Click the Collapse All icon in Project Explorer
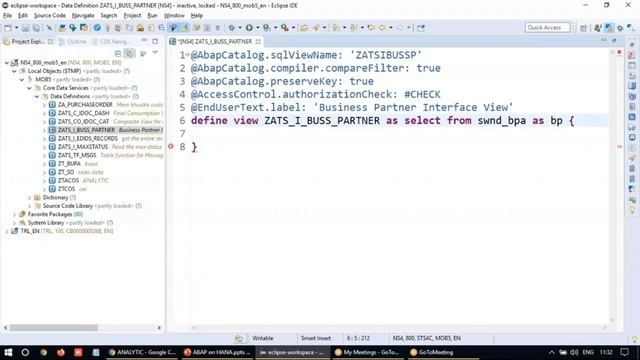This screenshot has height=360, width=640. [x=118, y=53]
